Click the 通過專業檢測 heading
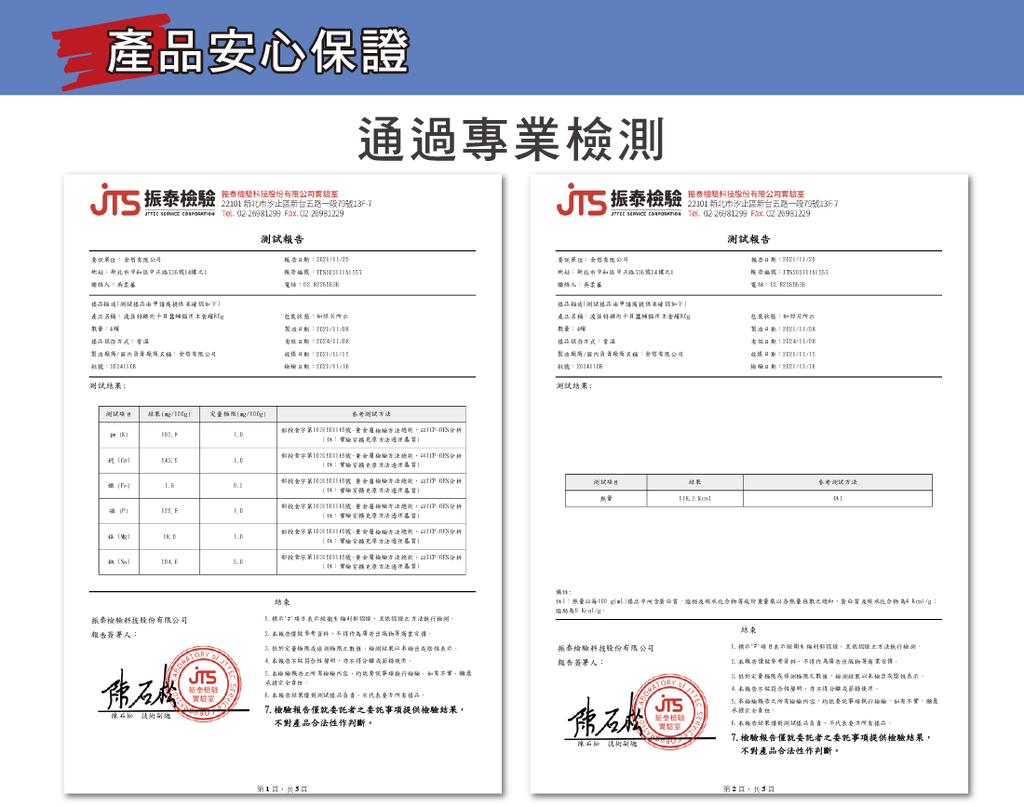Viewport: 1024px width, 807px height. [511, 138]
